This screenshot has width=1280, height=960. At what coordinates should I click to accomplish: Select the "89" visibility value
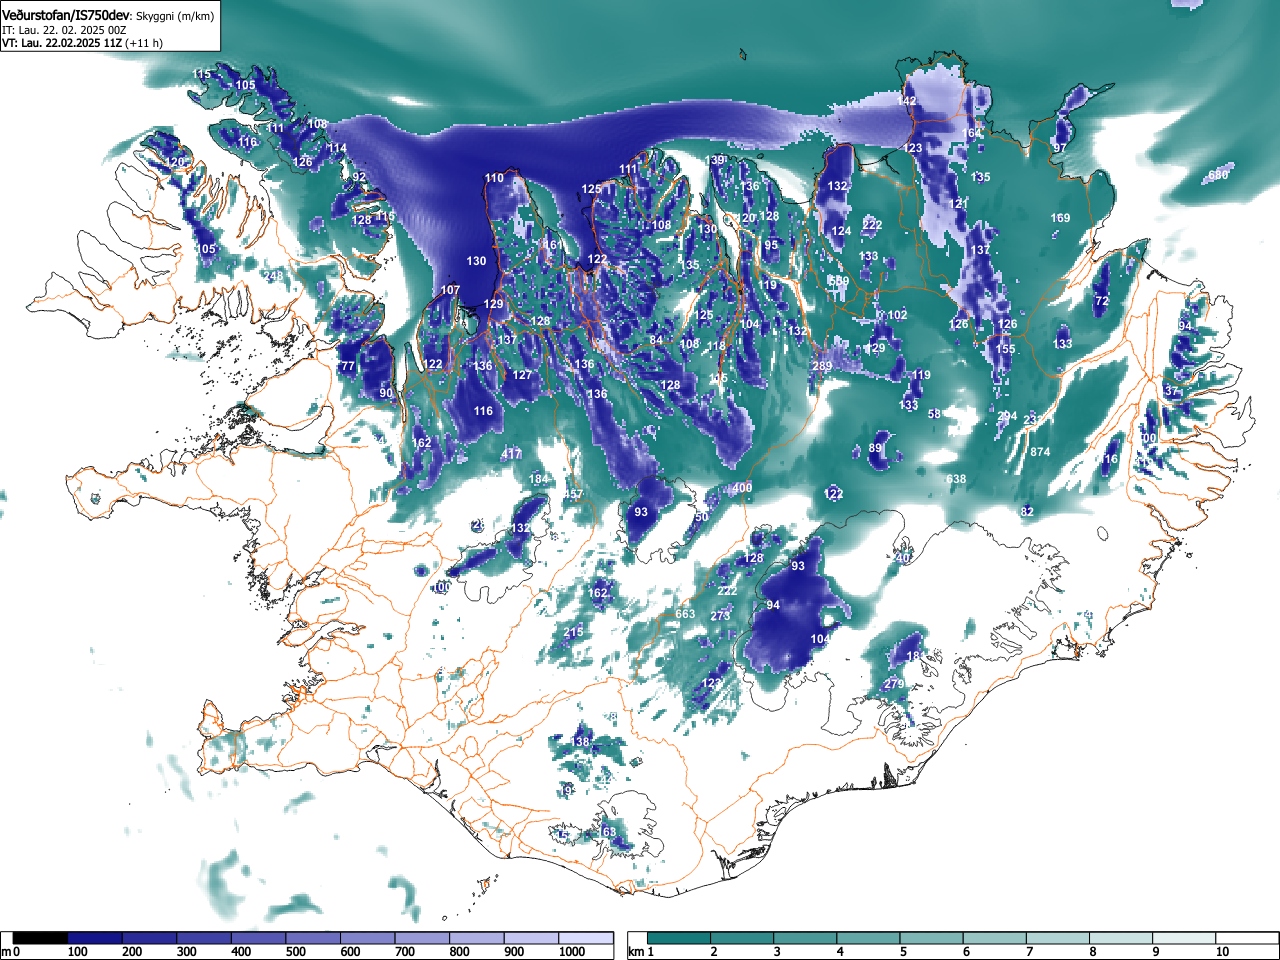point(876,449)
